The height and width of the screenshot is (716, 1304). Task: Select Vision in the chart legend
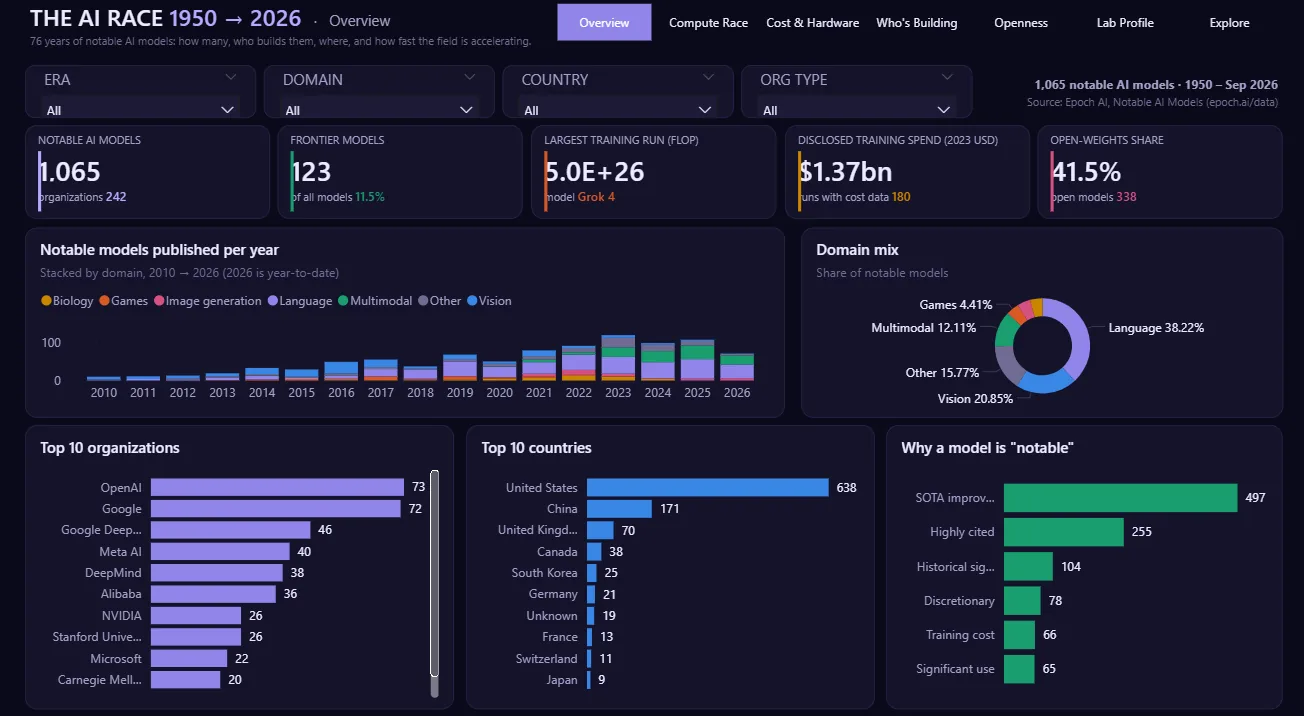(489, 301)
